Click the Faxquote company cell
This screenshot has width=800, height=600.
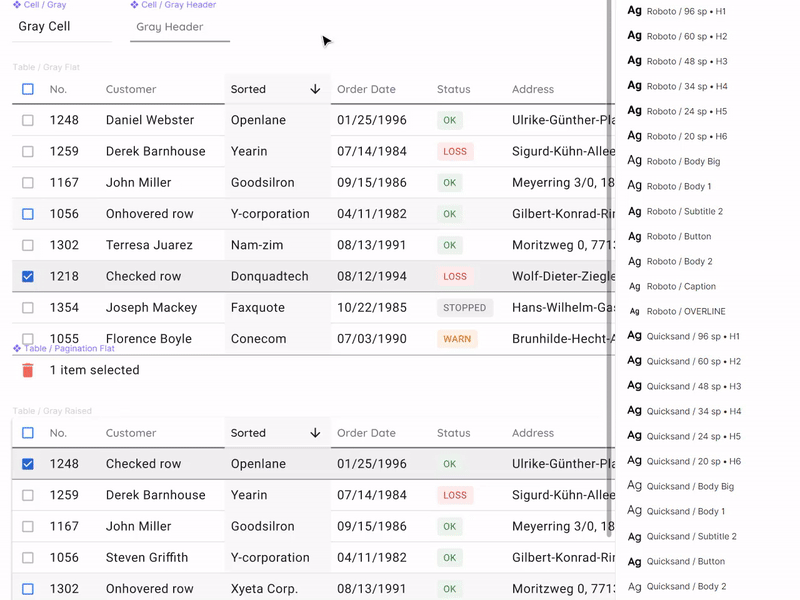[258, 308]
